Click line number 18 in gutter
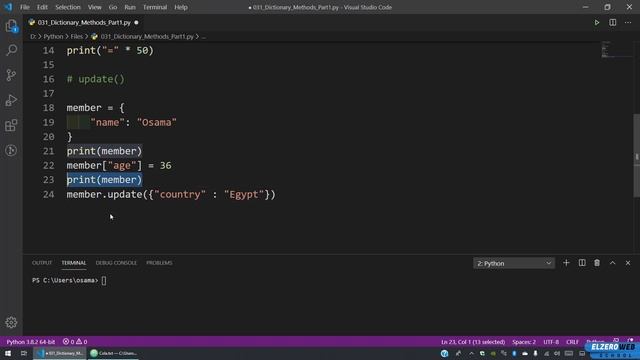The height and width of the screenshot is (360, 640). (49, 108)
